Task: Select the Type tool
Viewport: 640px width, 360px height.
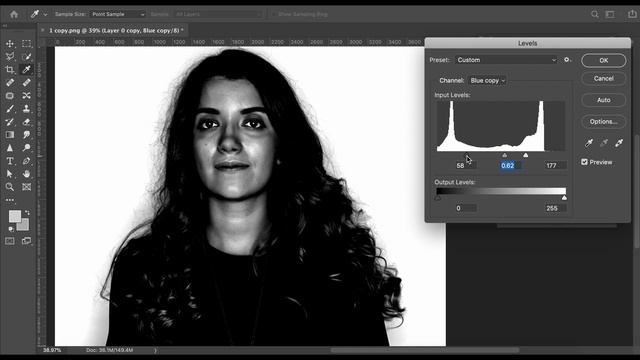Action: (10, 161)
